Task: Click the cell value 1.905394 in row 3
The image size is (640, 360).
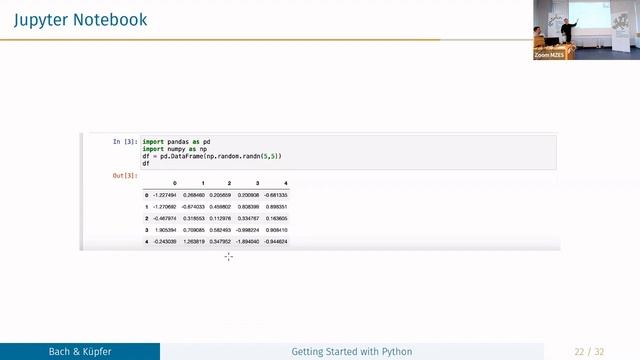Action: [x=166, y=230]
